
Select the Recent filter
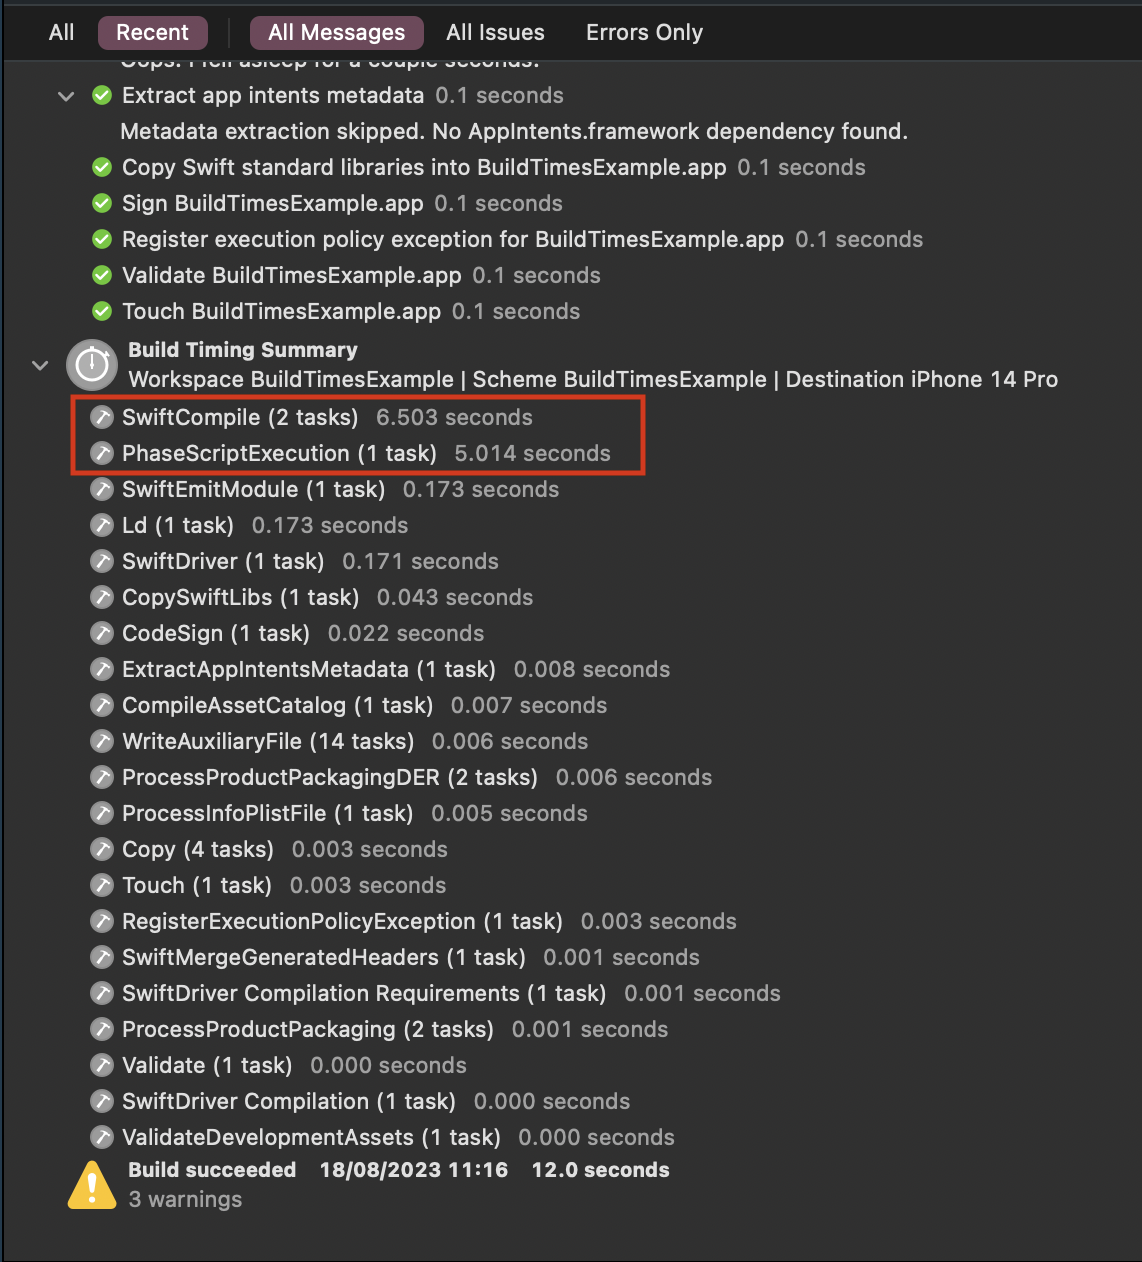[x=152, y=33]
